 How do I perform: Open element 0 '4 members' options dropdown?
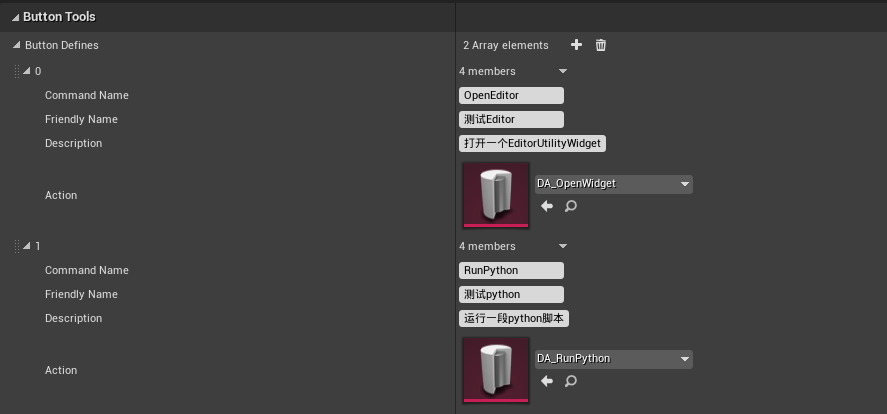(562, 71)
